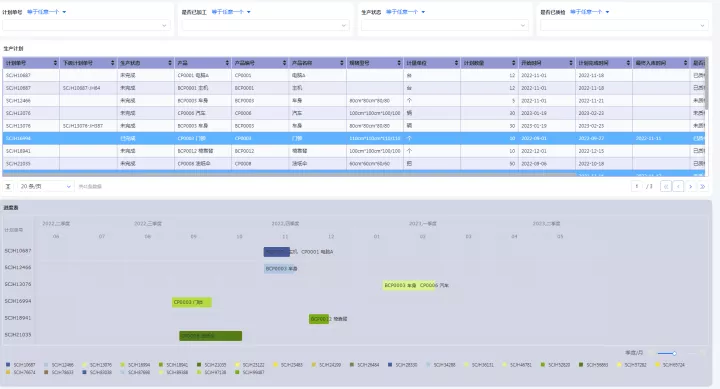Open 等于任意一个 operator for 是否已加工 filter
Screen dimensions: 720x389
(x=231, y=12)
